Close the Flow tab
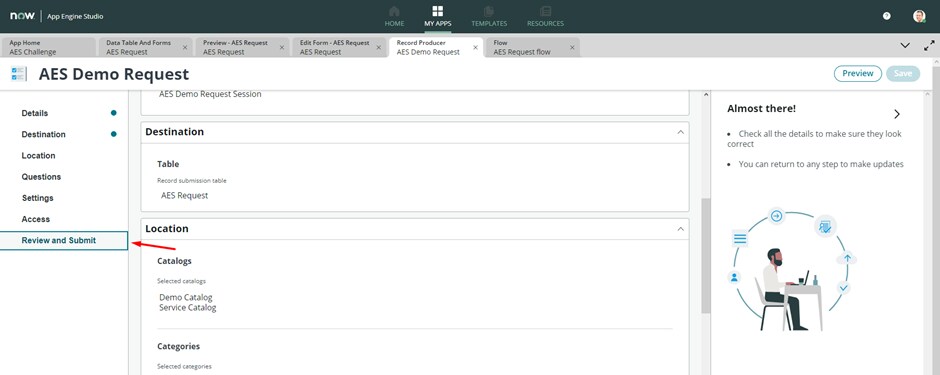 click(x=573, y=47)
